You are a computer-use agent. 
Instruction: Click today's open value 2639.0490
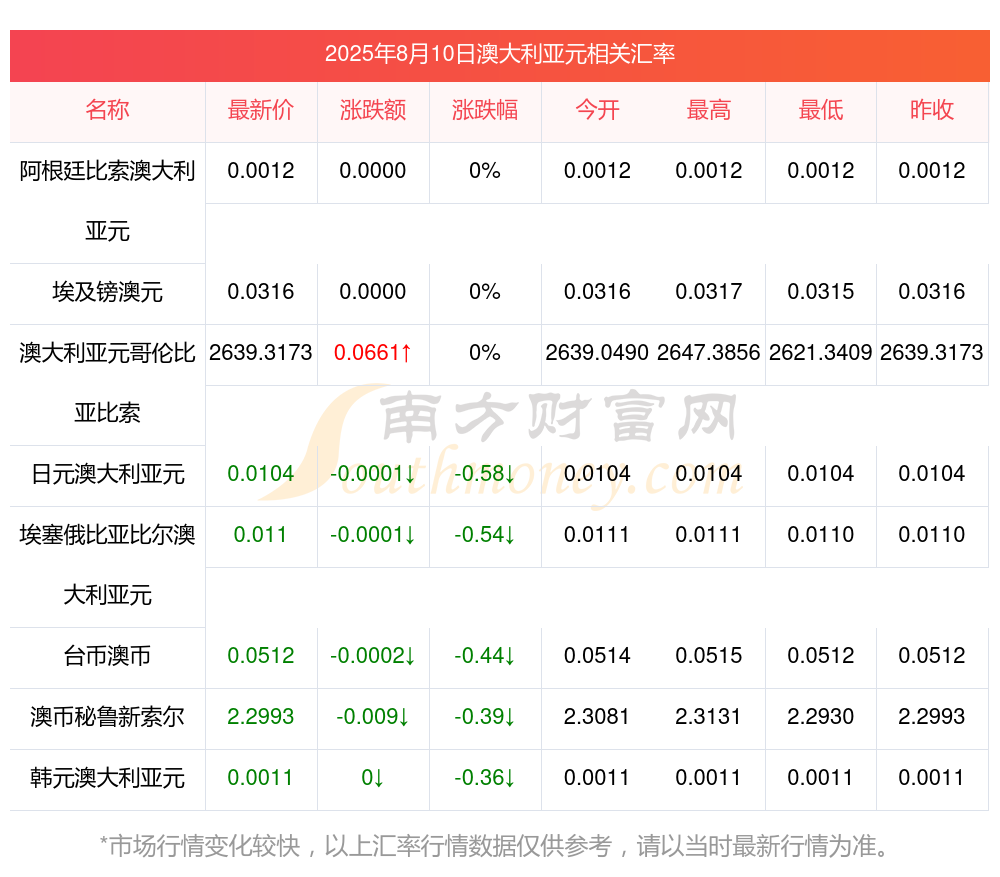pos(597,353)
